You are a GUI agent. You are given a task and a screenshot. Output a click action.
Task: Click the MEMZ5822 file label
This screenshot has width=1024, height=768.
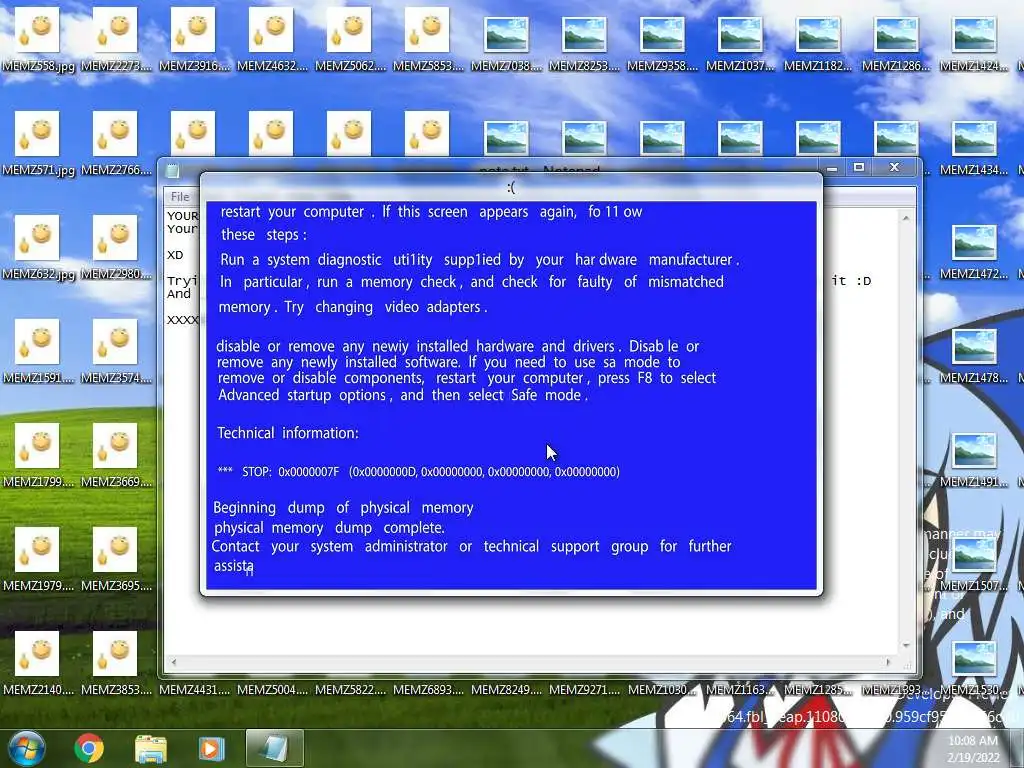[350, 690]
